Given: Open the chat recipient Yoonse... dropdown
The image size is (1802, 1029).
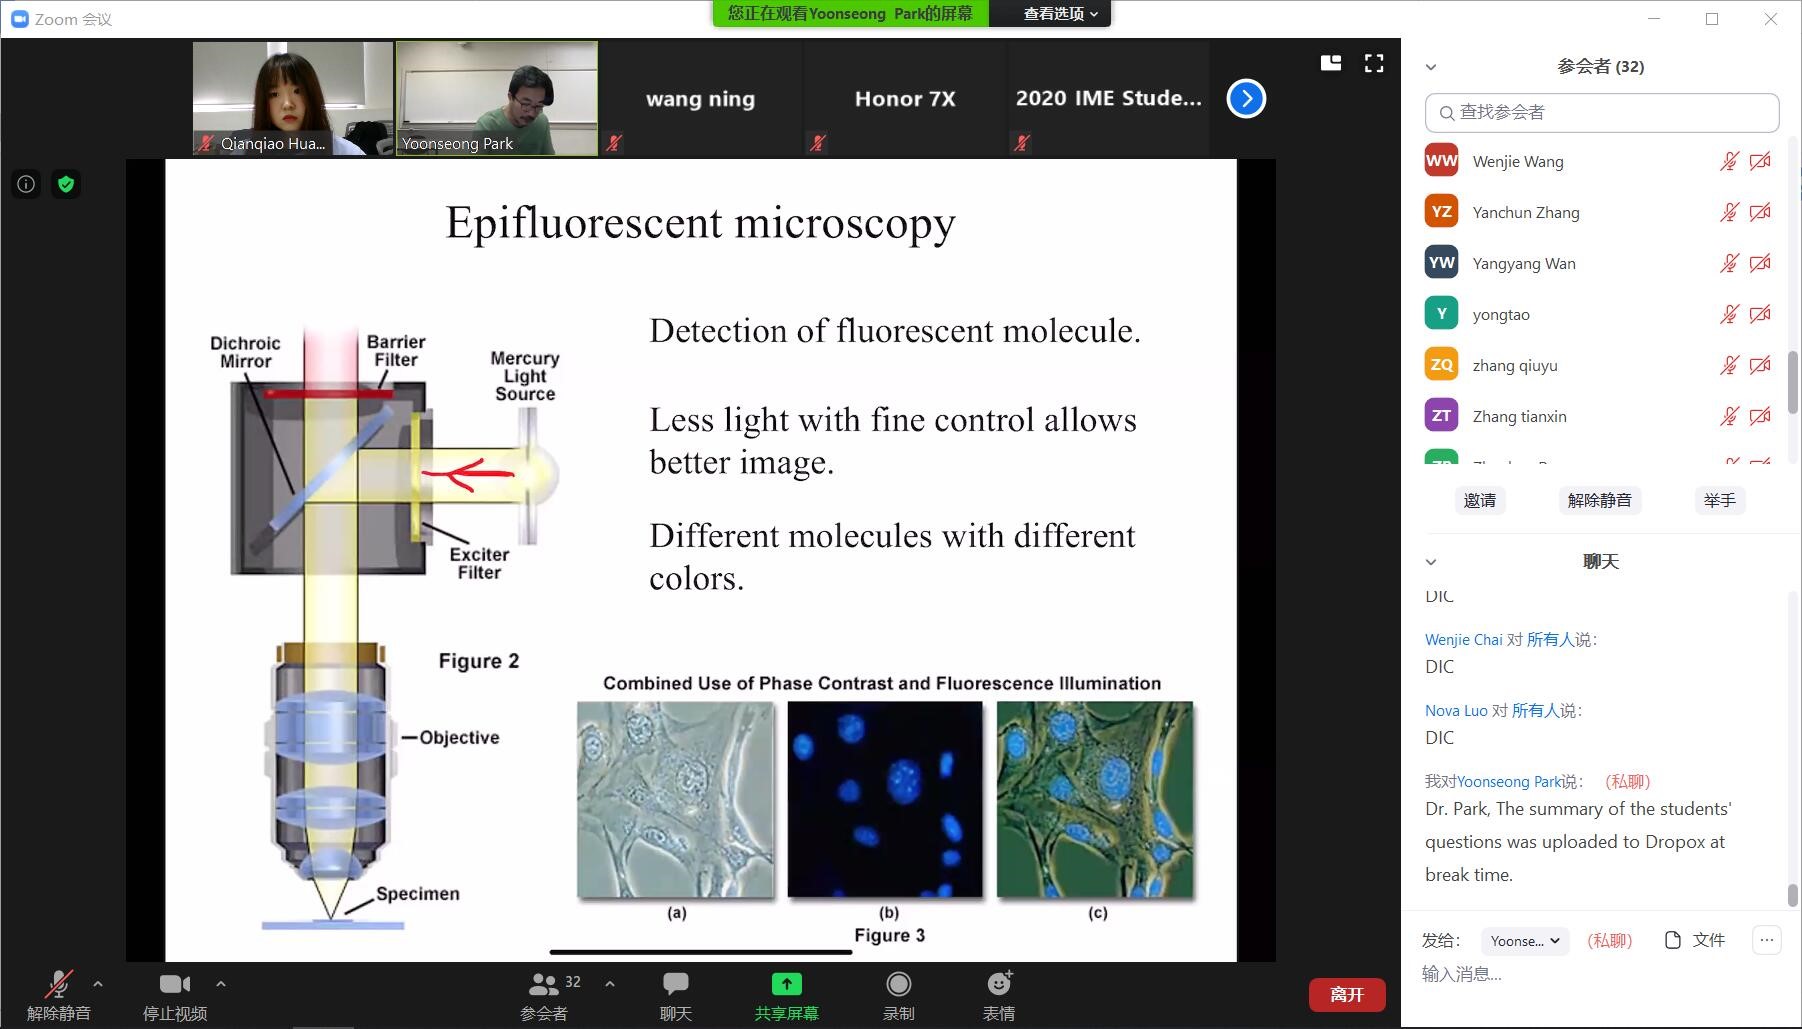Looking at the screenshot, I should tap(1524, 941).
